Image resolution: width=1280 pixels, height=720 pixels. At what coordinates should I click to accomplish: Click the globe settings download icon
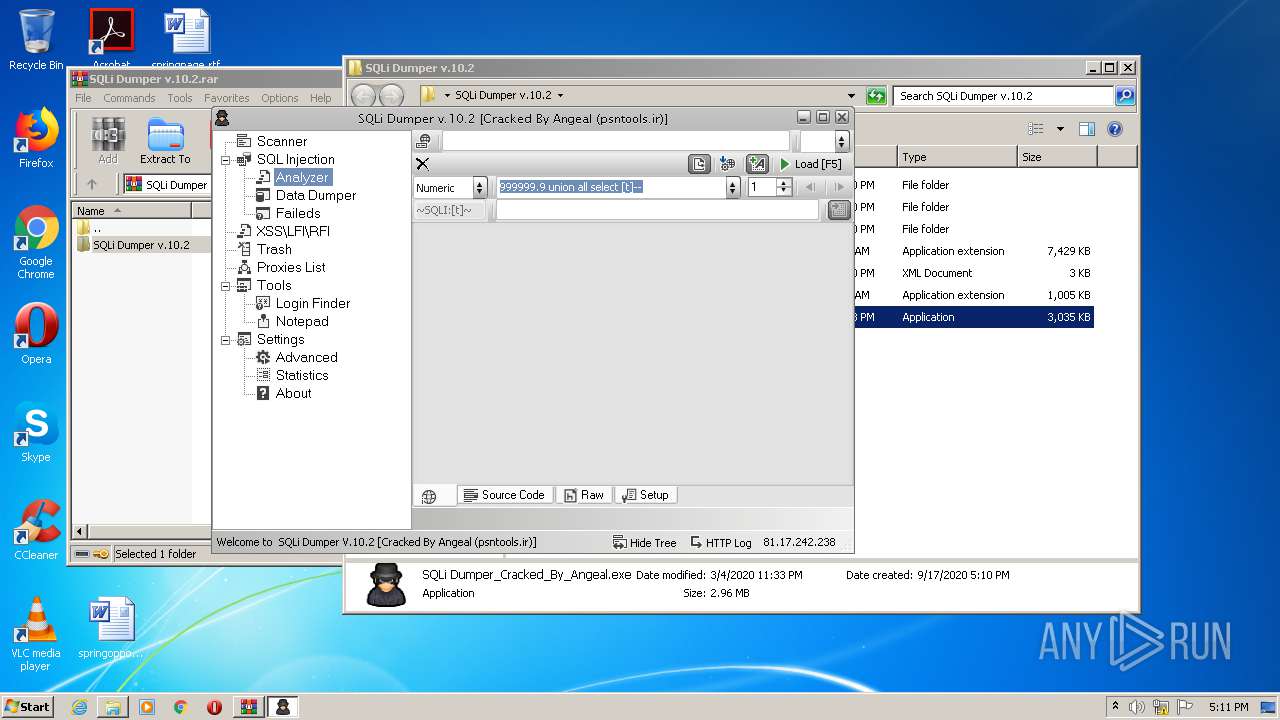pyautogui.click(x=728, y=164)
